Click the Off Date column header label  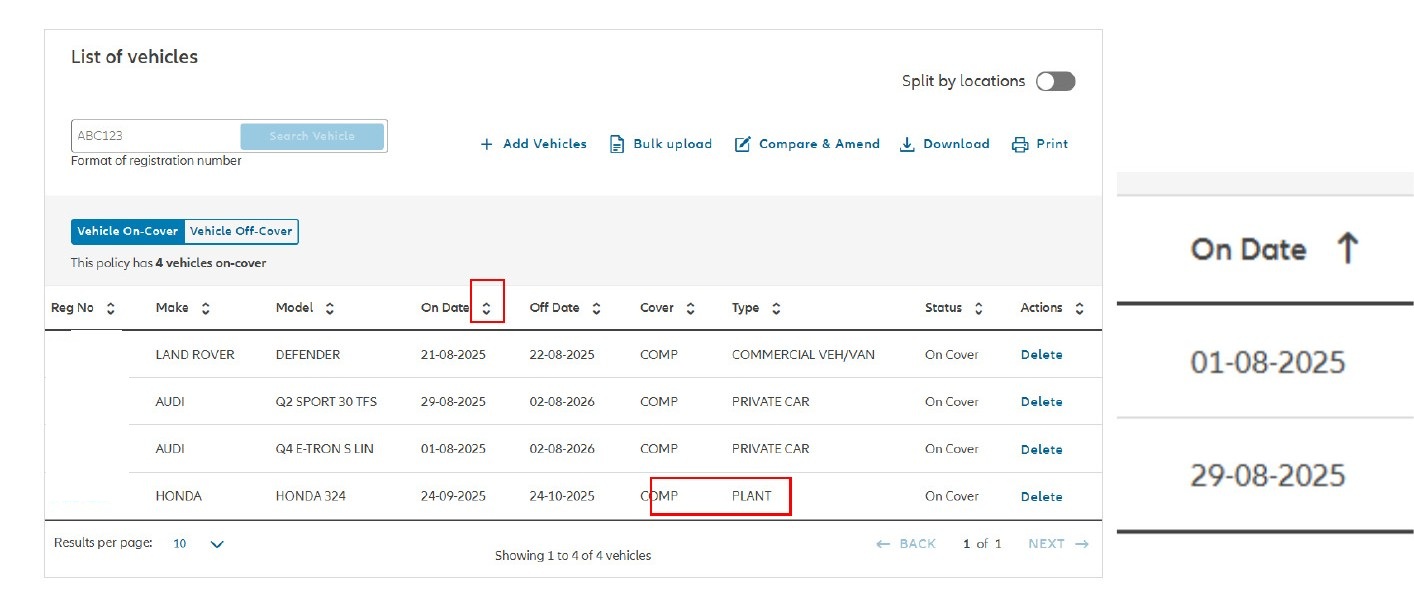coord(555,308)
